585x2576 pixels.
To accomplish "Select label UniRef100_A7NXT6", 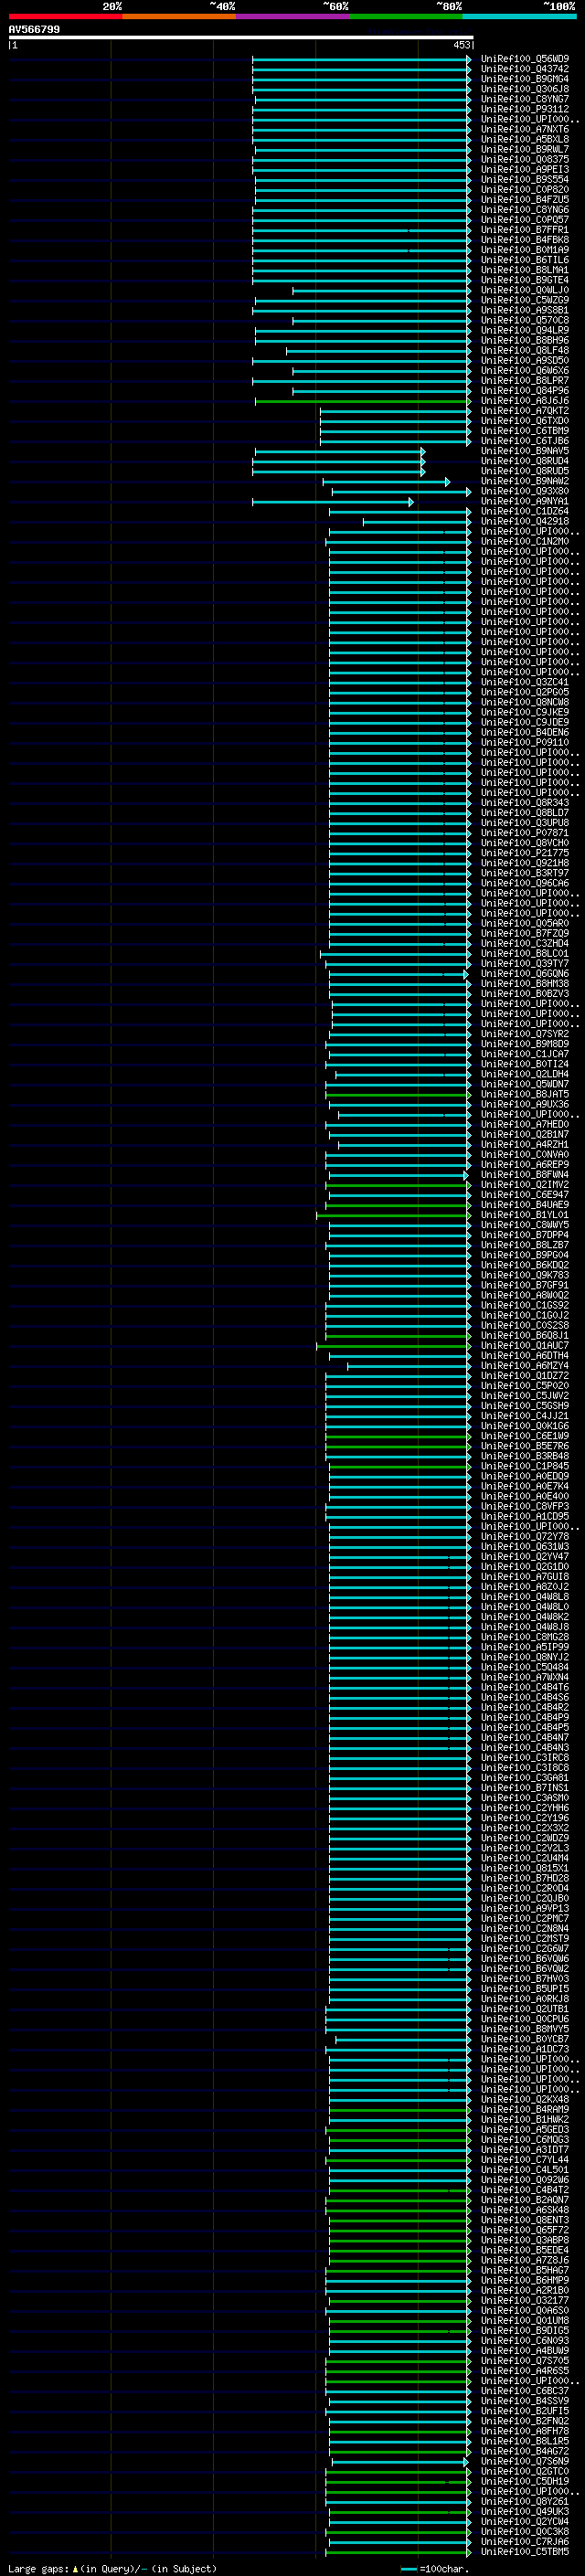I will click(x=524, y=129).
